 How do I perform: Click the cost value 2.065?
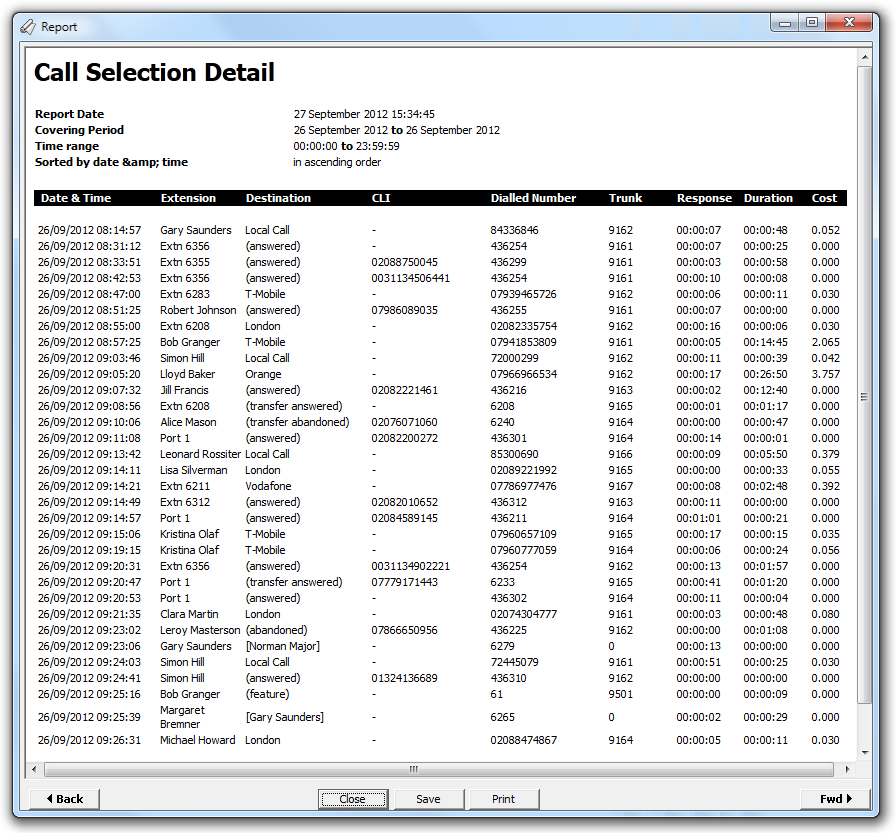[x=825, y=342]
